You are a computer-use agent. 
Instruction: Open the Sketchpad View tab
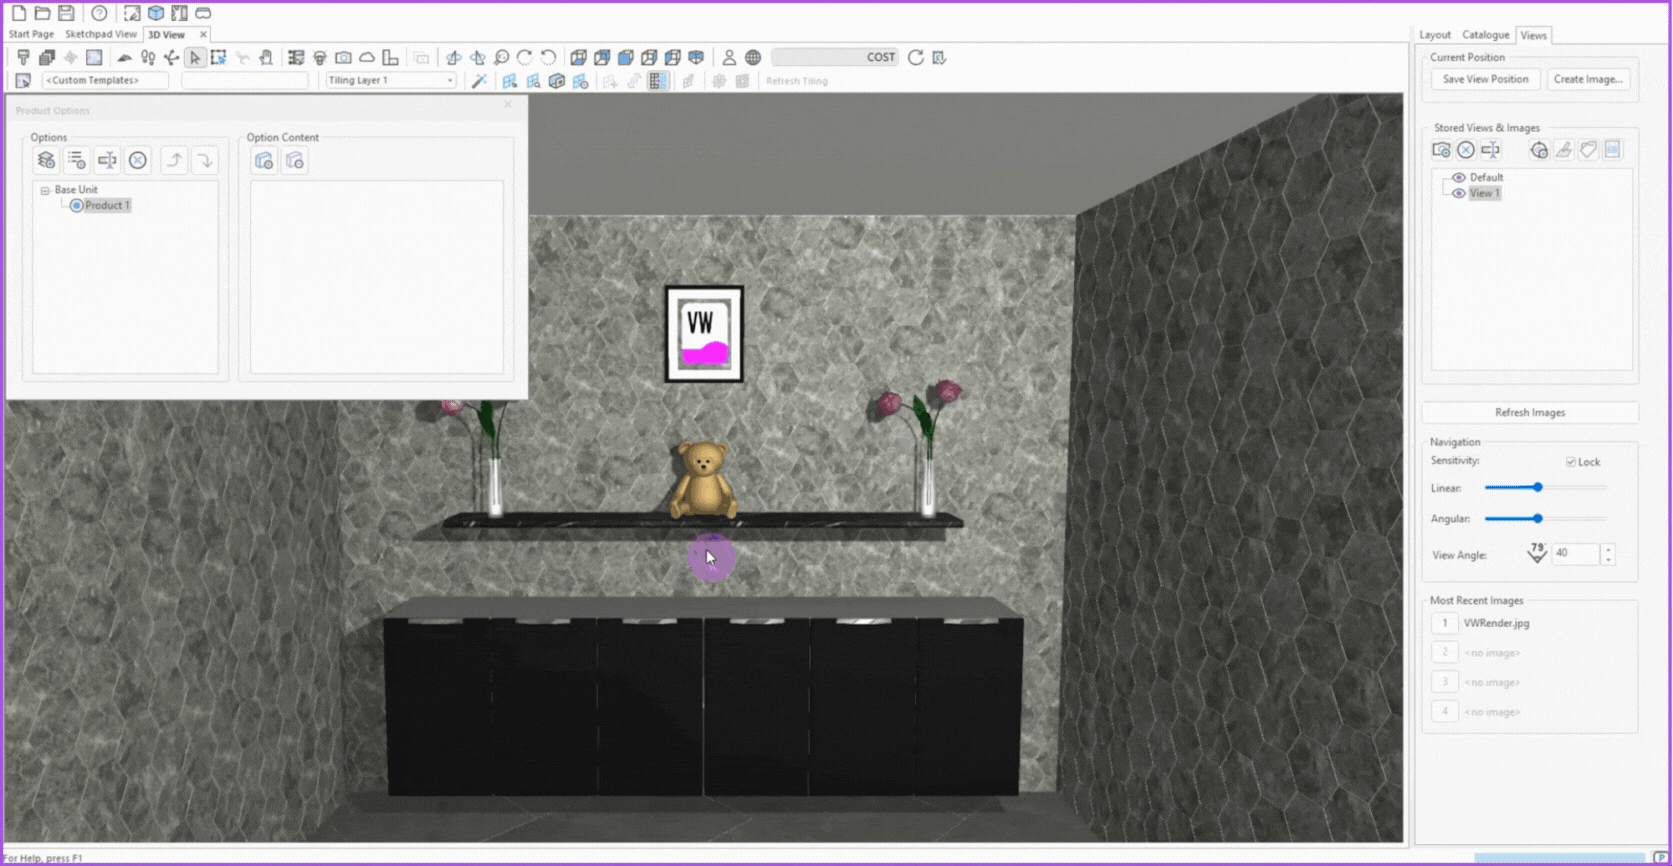(x=101, y=34)
